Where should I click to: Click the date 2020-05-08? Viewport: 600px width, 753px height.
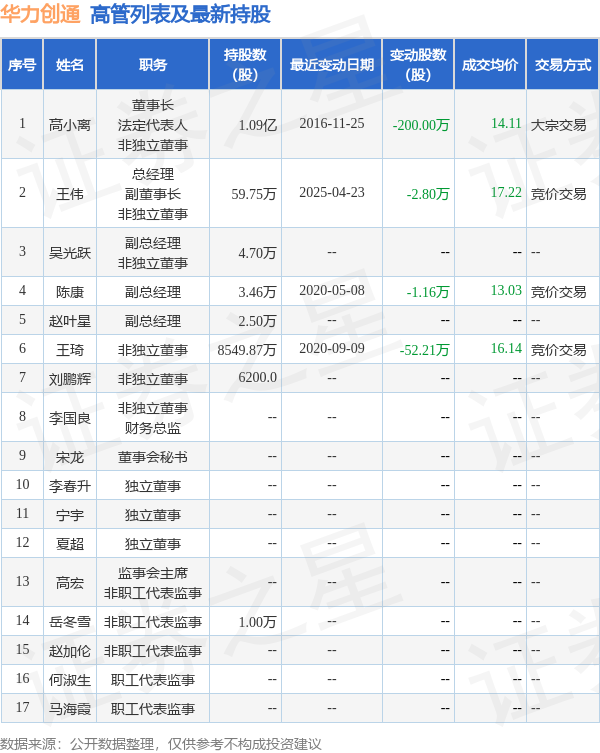[x=332, y=291]
